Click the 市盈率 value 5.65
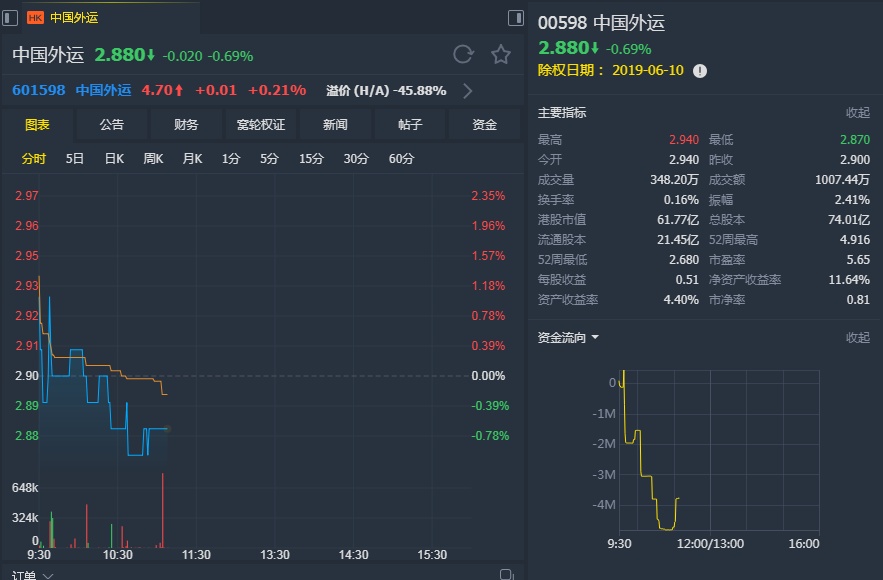Viewport: 883px width, 580px height. tap(858, 260)
